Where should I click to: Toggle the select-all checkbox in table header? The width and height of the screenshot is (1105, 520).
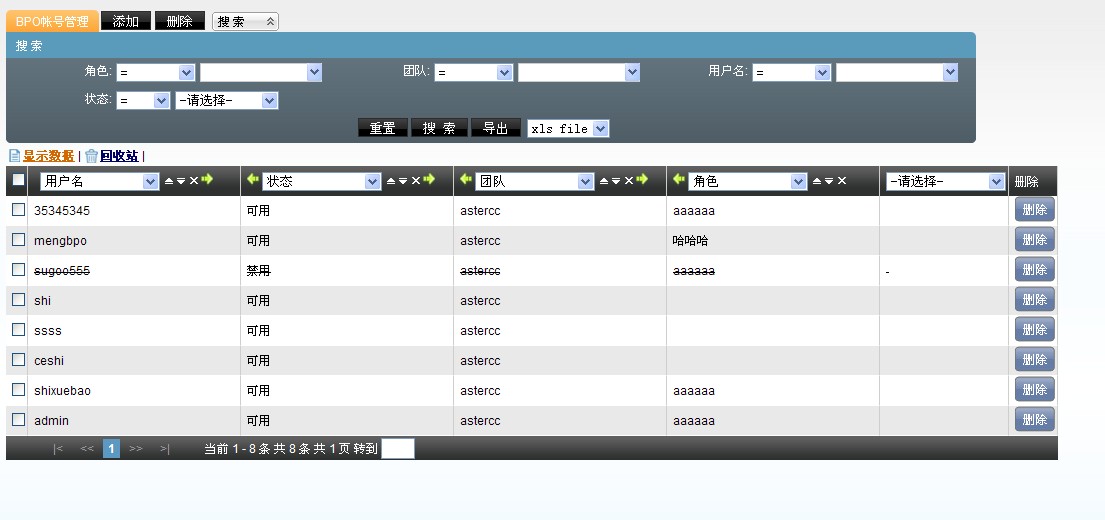(x=18, y=181)
